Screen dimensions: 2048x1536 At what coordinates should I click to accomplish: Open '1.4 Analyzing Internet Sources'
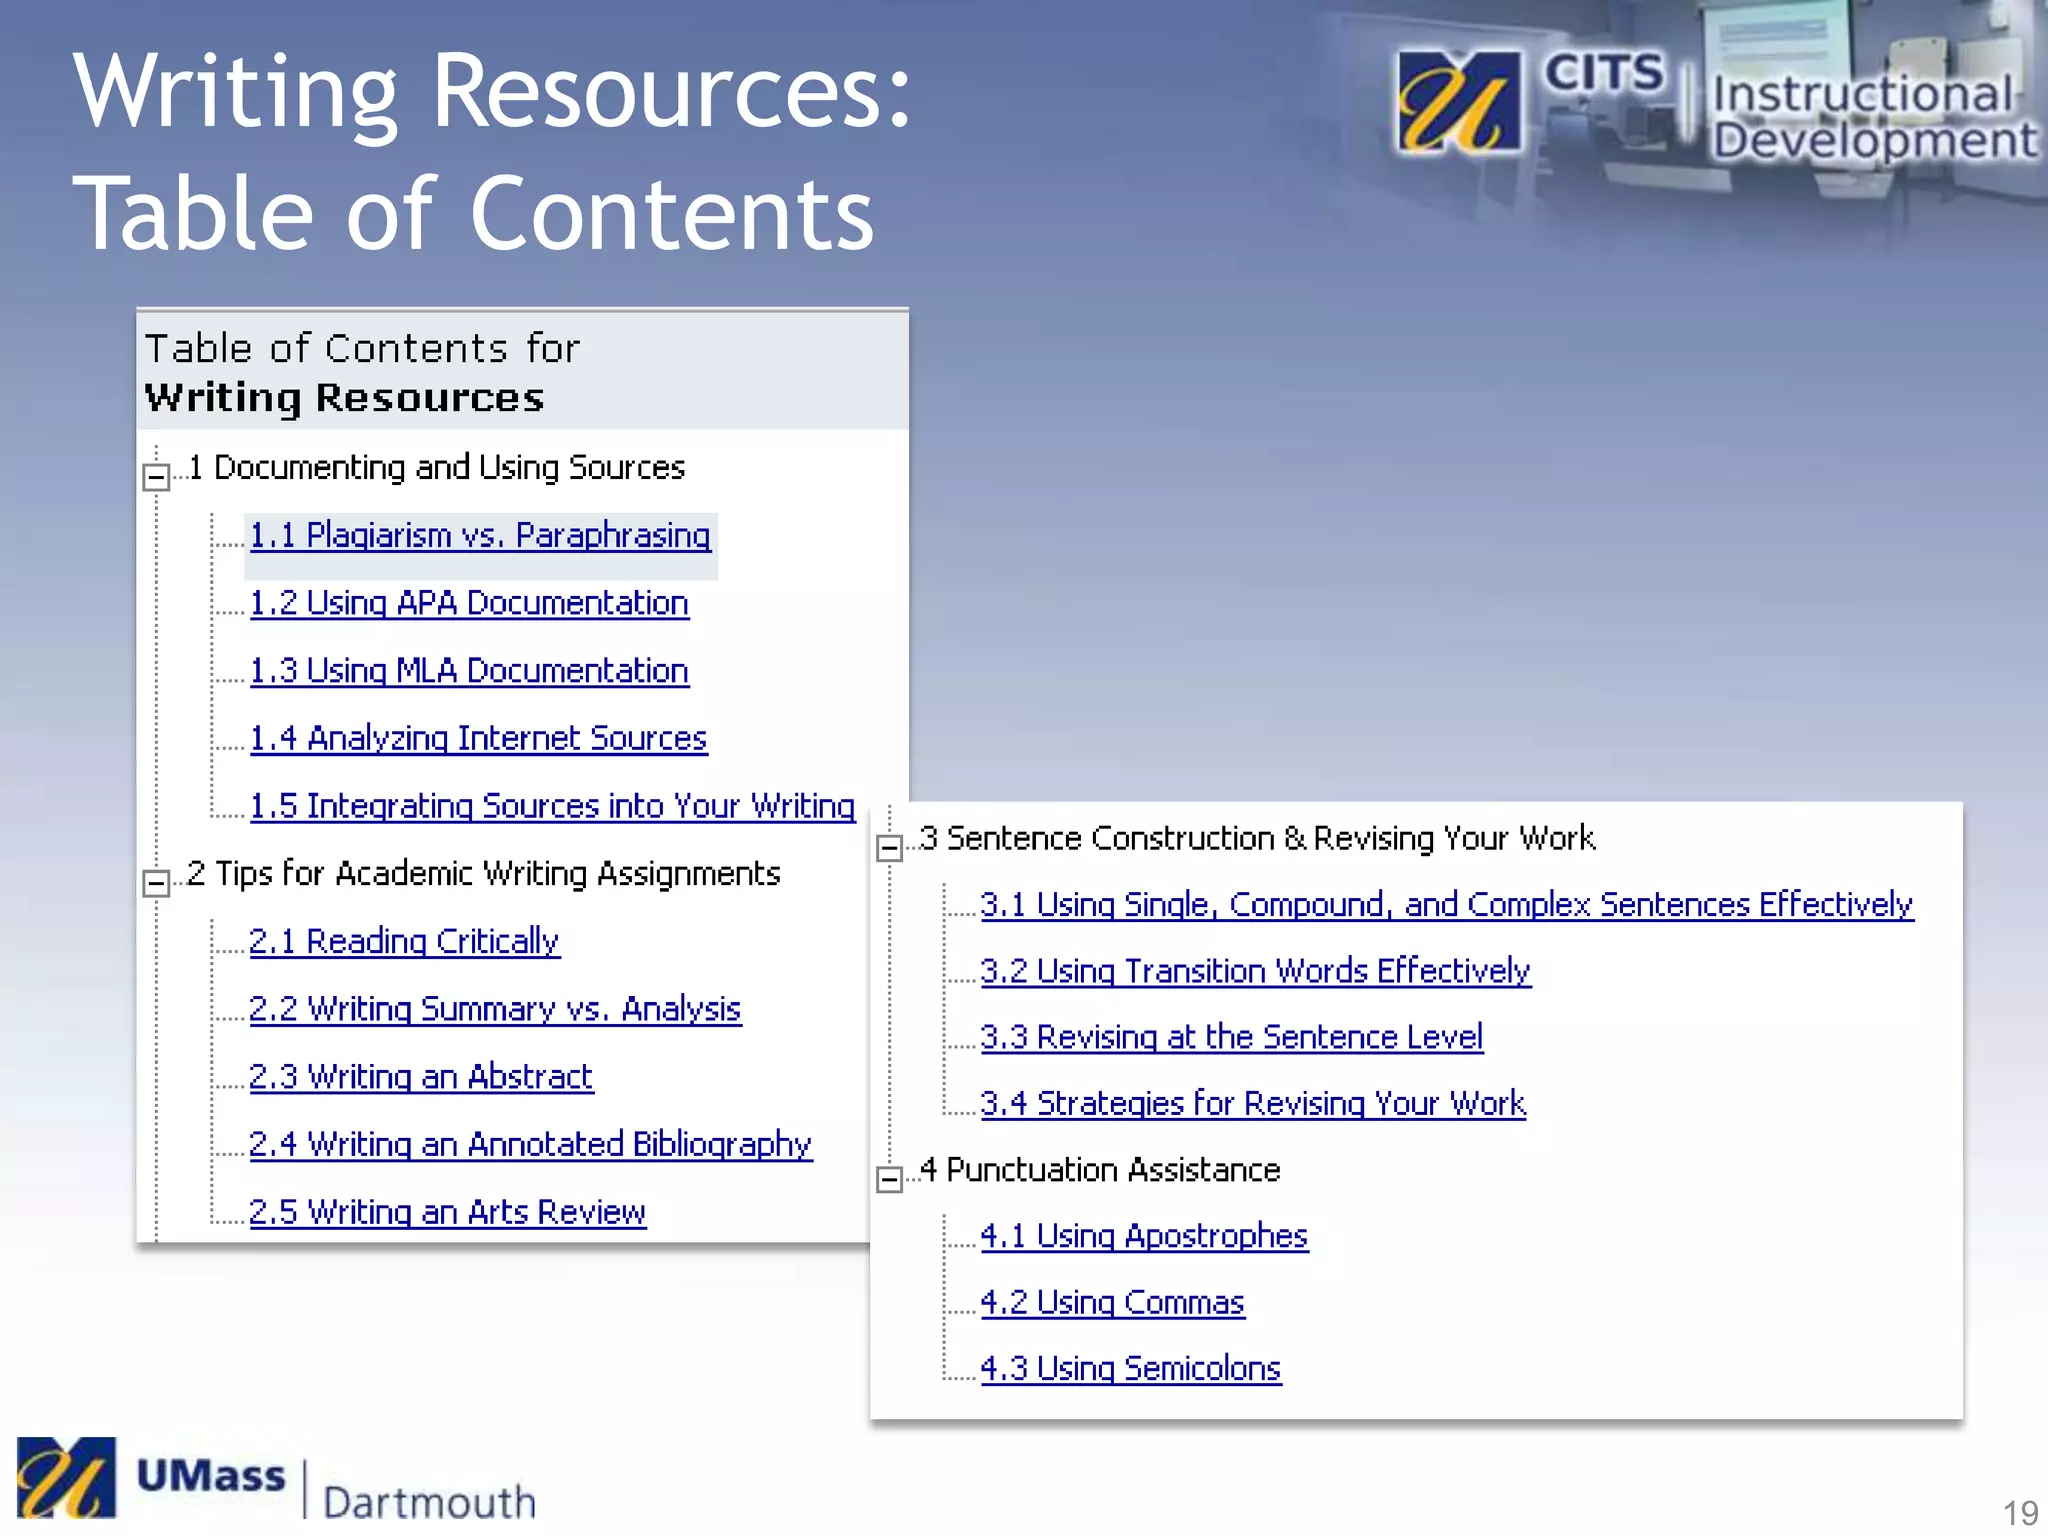click(478, 738)
